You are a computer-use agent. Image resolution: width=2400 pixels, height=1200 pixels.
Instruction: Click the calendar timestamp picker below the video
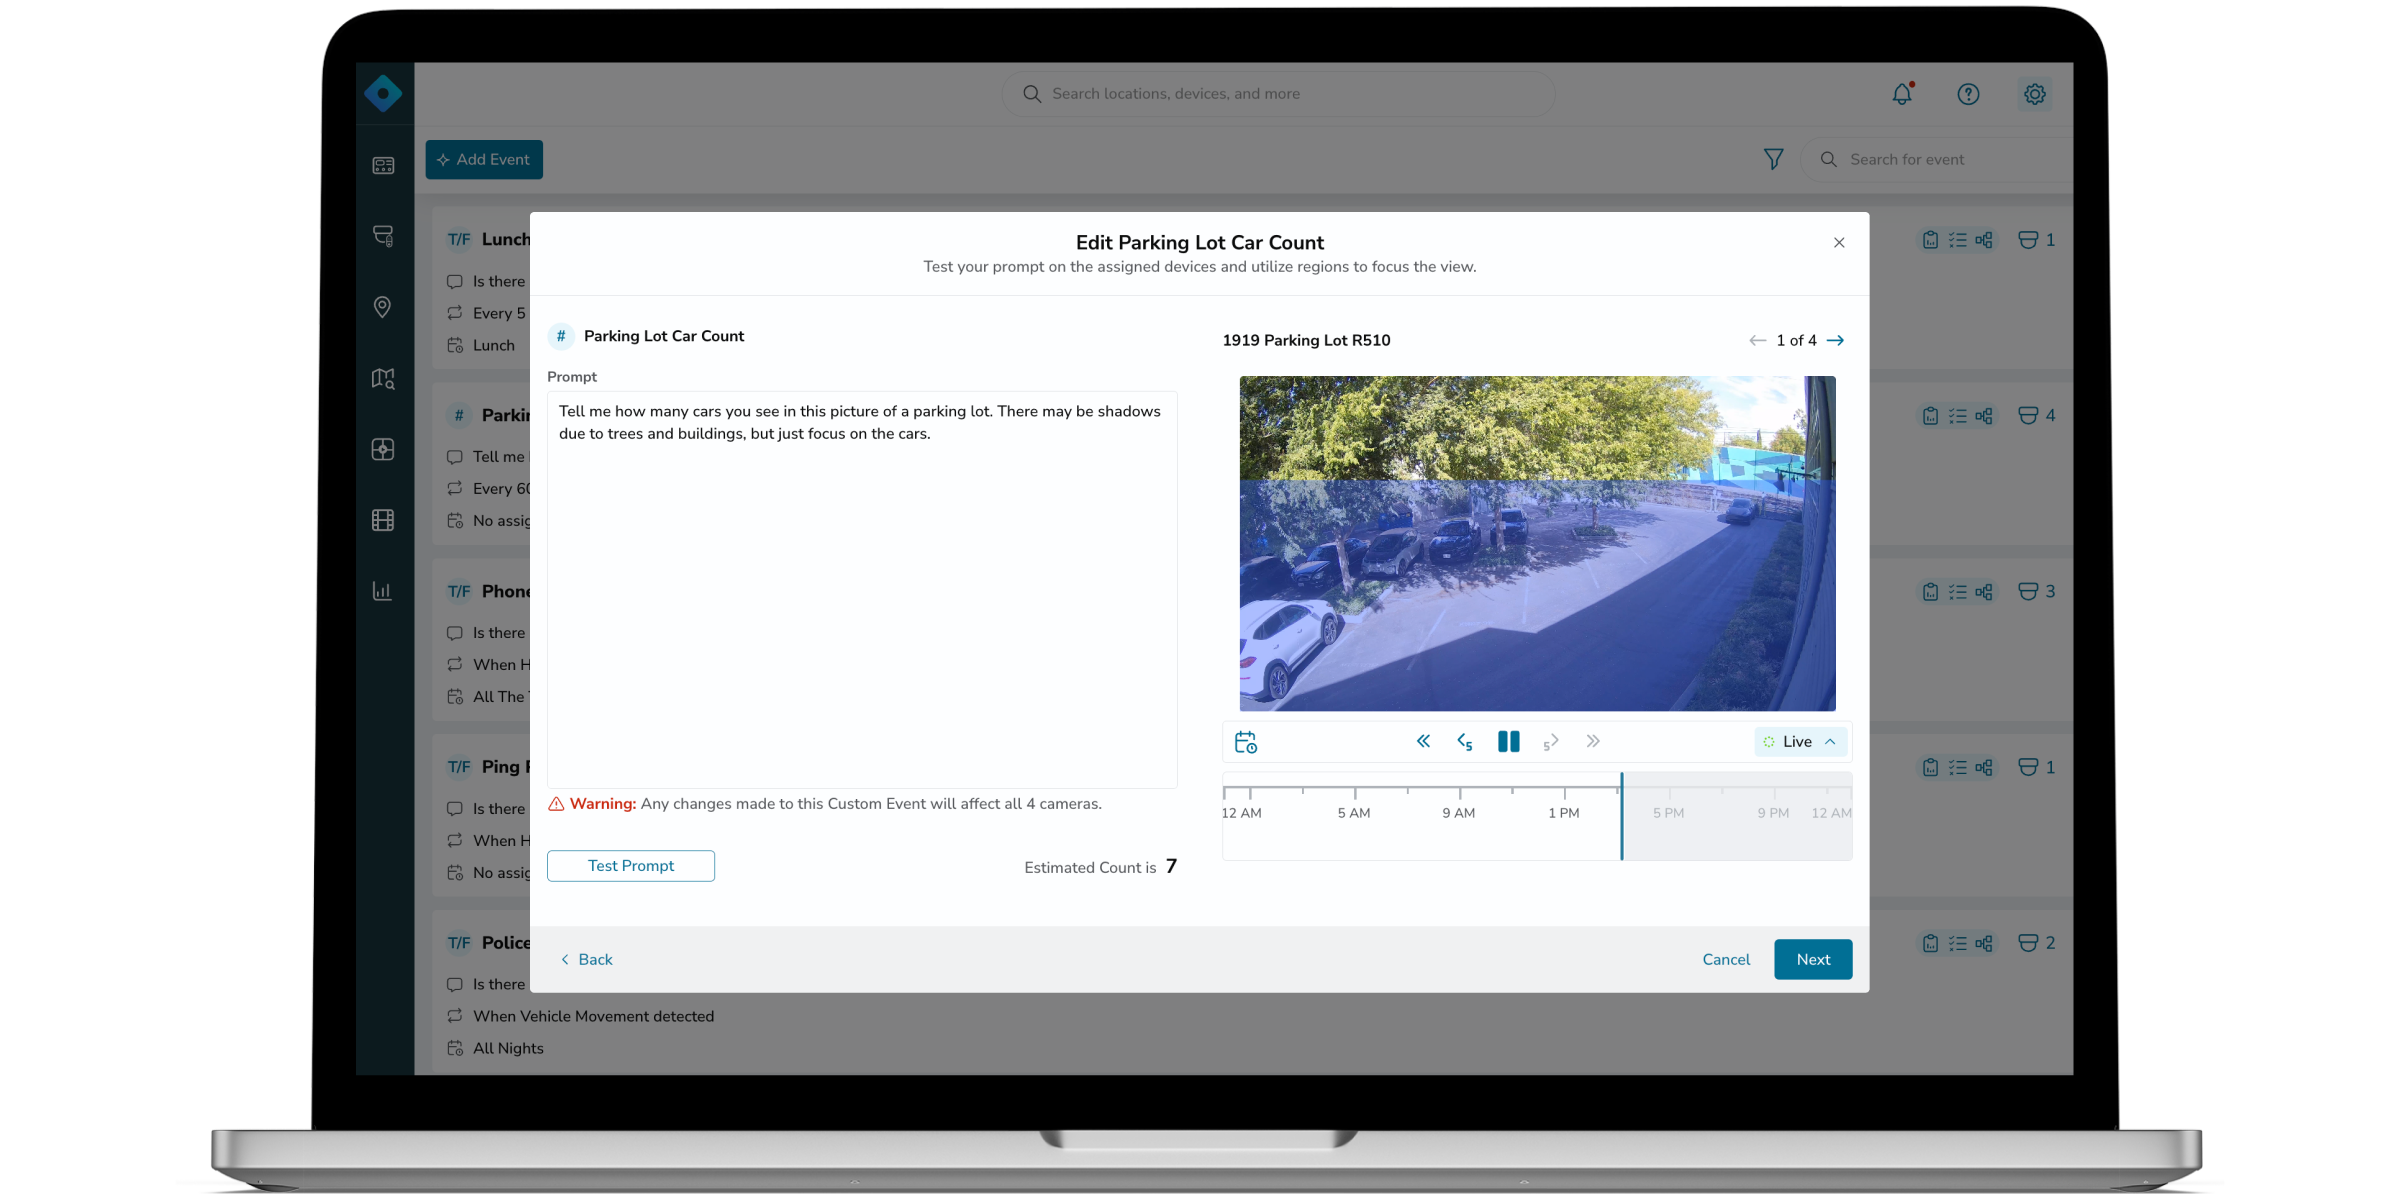point(1246,741)
